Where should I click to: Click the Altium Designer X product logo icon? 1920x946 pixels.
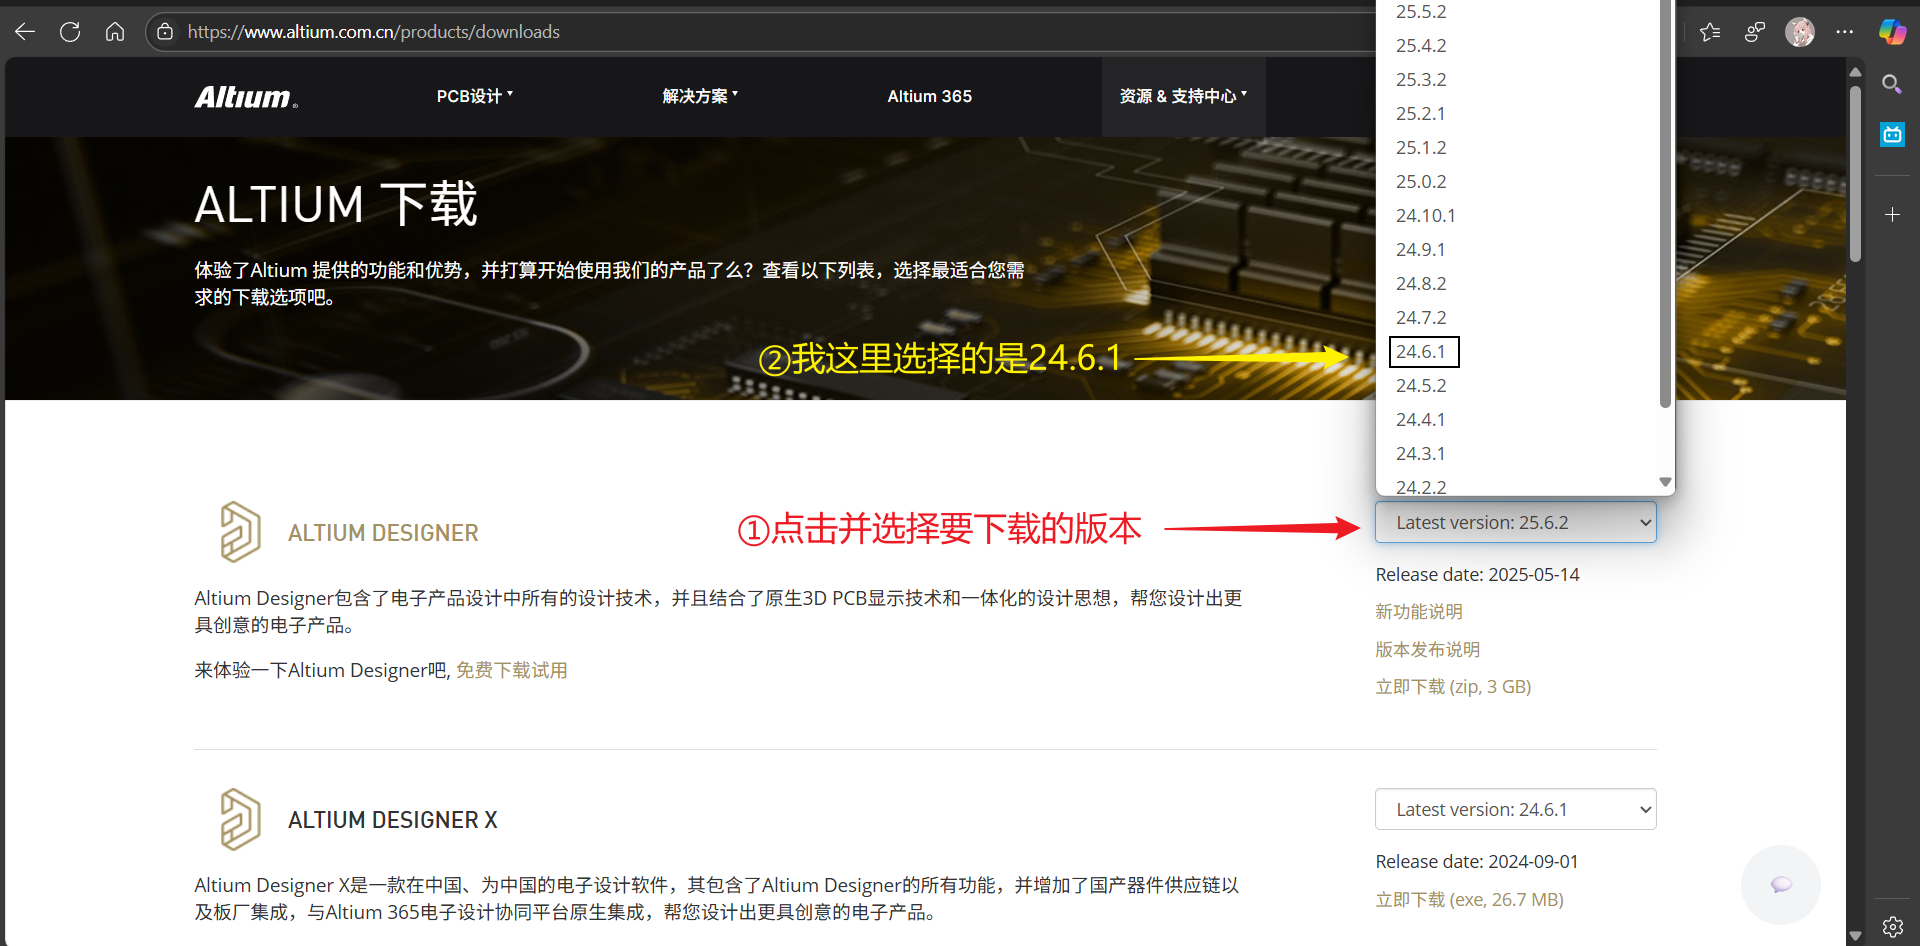[240, 819]
